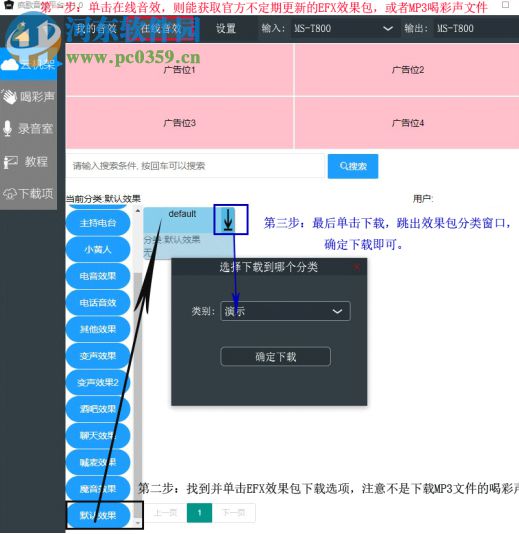The width and height of the screenshot is (519, 534).
Task: Close the 选择下载到哪个分类 dialog
Action: [x=357, y=267]
